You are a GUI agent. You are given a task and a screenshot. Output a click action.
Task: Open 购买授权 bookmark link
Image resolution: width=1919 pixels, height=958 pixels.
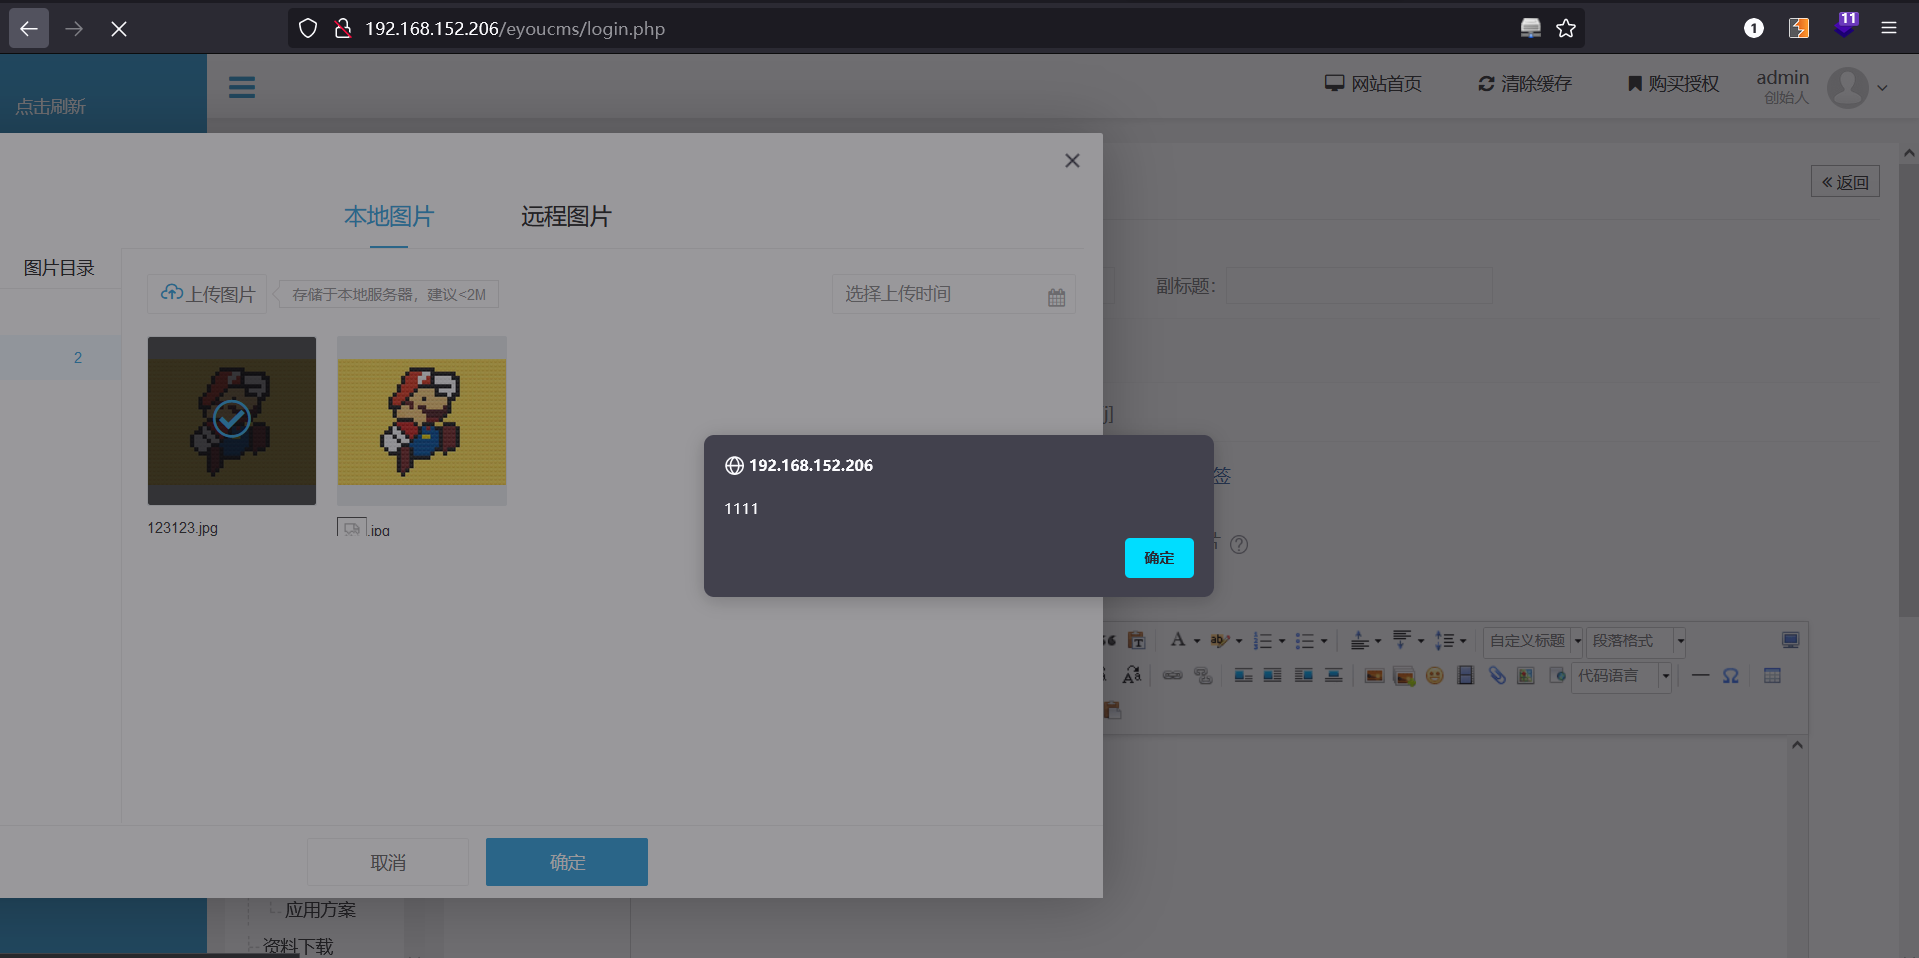1673,84
